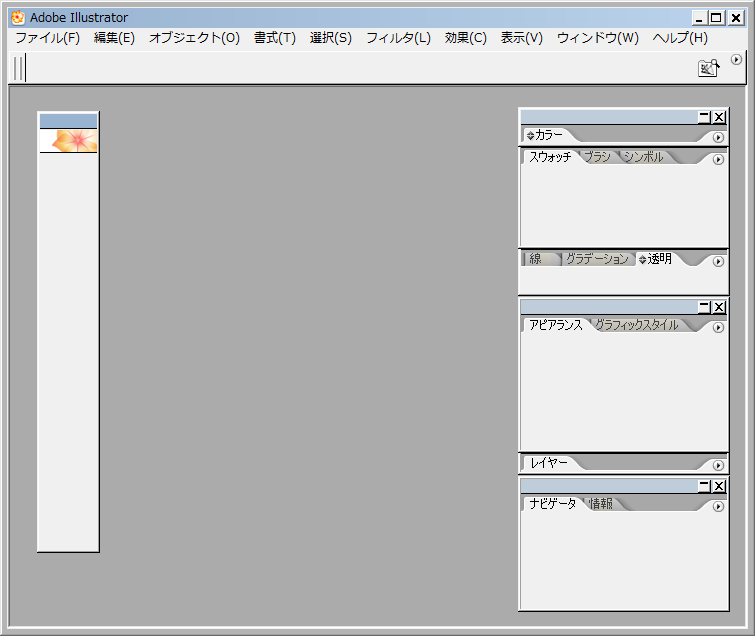Click the toolbox palette title bar
The height and width of the screenshot is (636, 755).
(68, 121)
